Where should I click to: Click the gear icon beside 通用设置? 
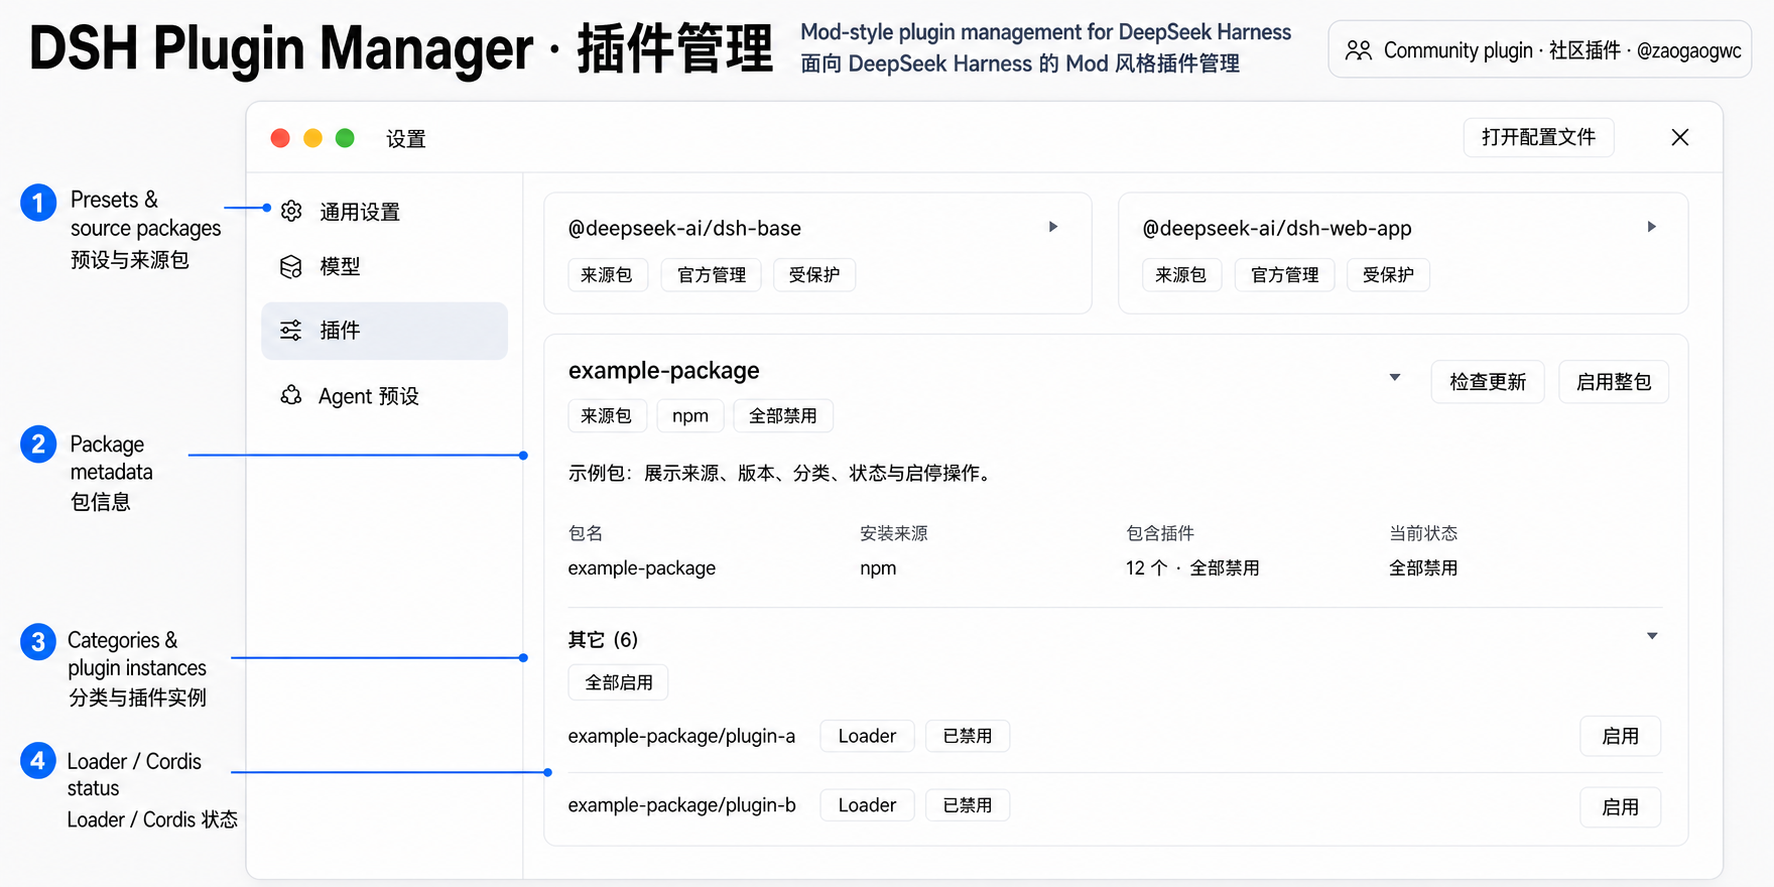(x=291, y=211)
